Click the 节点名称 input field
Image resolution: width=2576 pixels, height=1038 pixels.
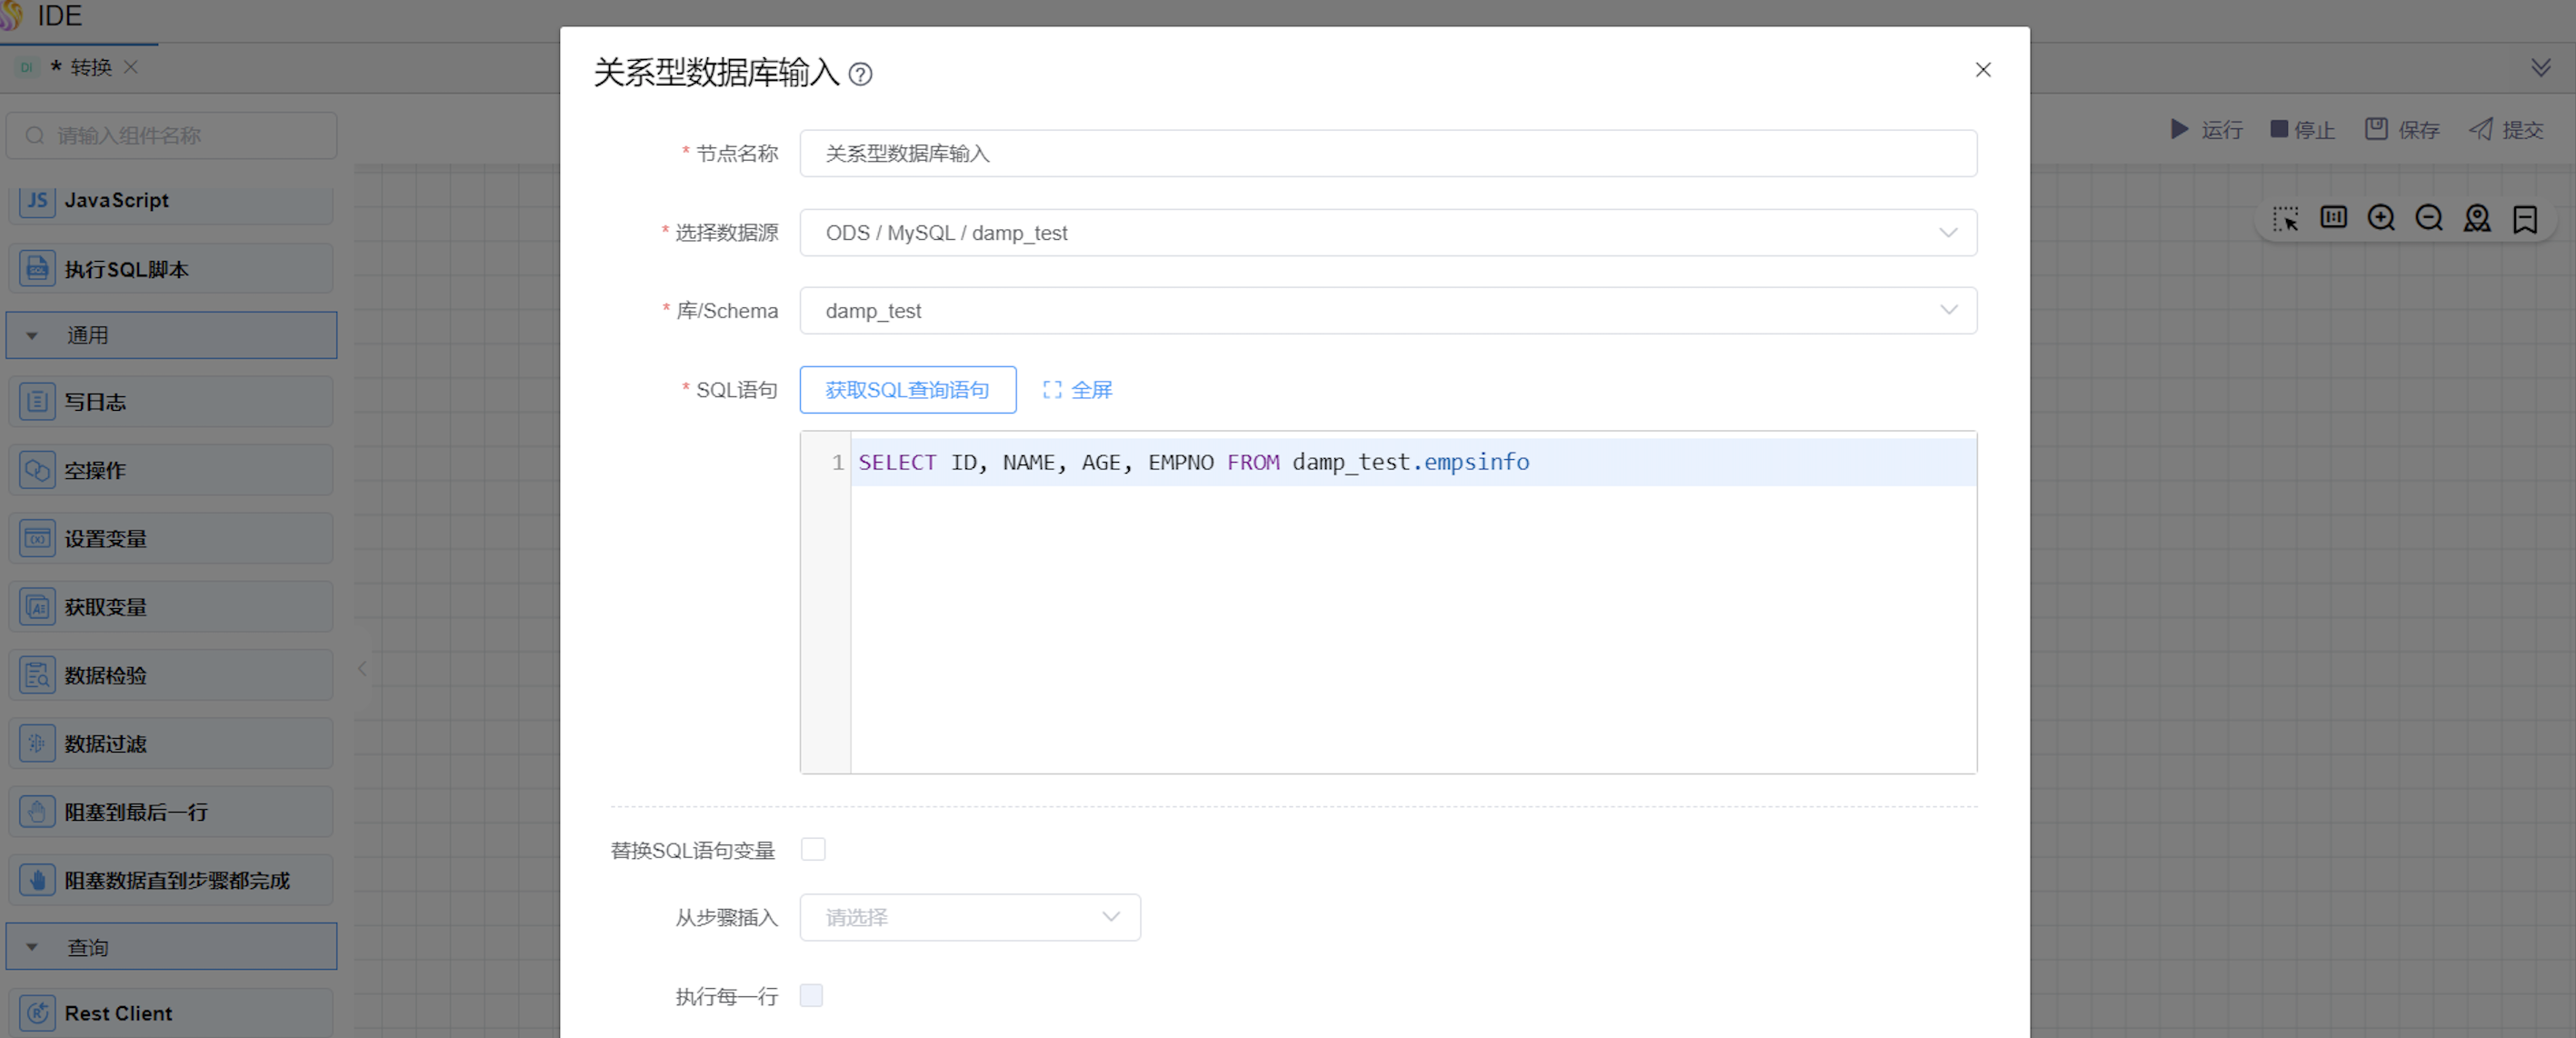coord(1387,153)
